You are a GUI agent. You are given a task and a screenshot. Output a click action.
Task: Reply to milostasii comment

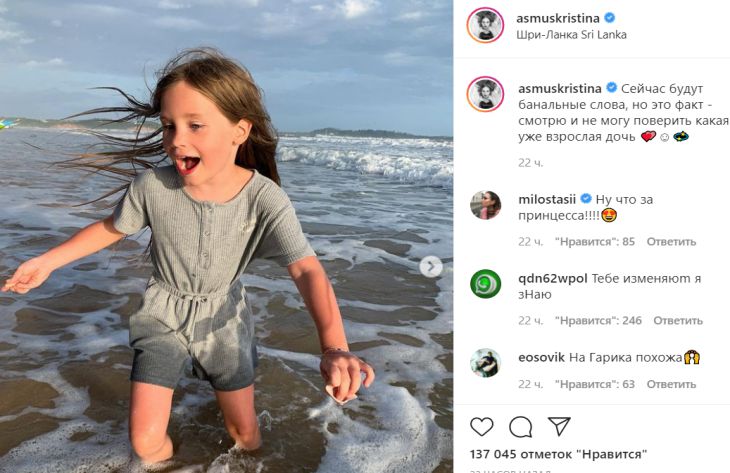[671, 241]
